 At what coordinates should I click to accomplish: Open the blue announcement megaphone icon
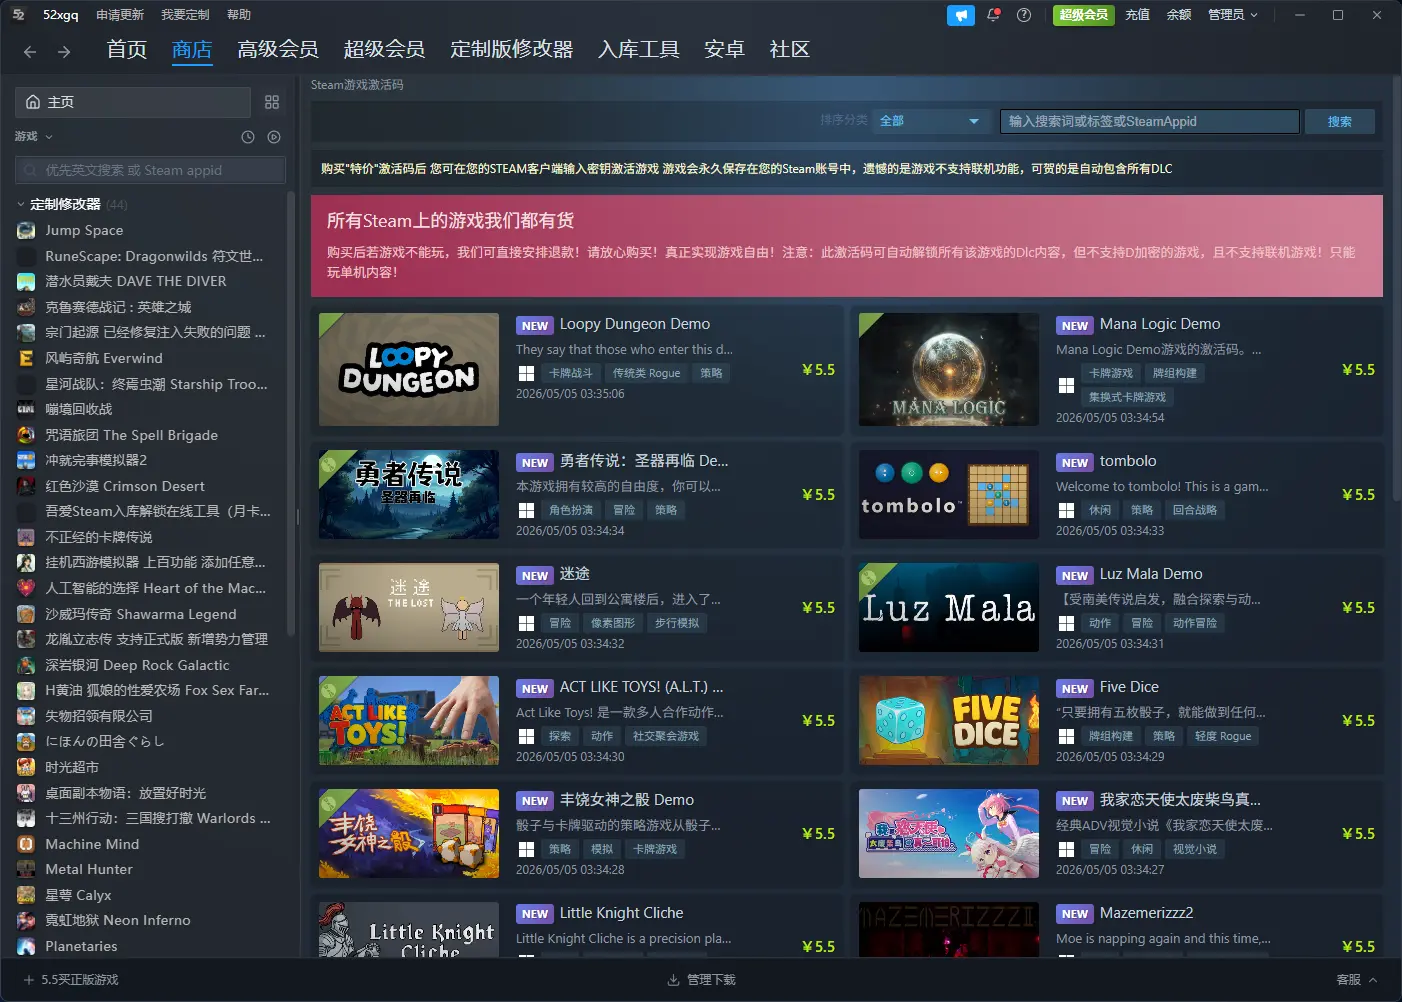pos(960,15)
